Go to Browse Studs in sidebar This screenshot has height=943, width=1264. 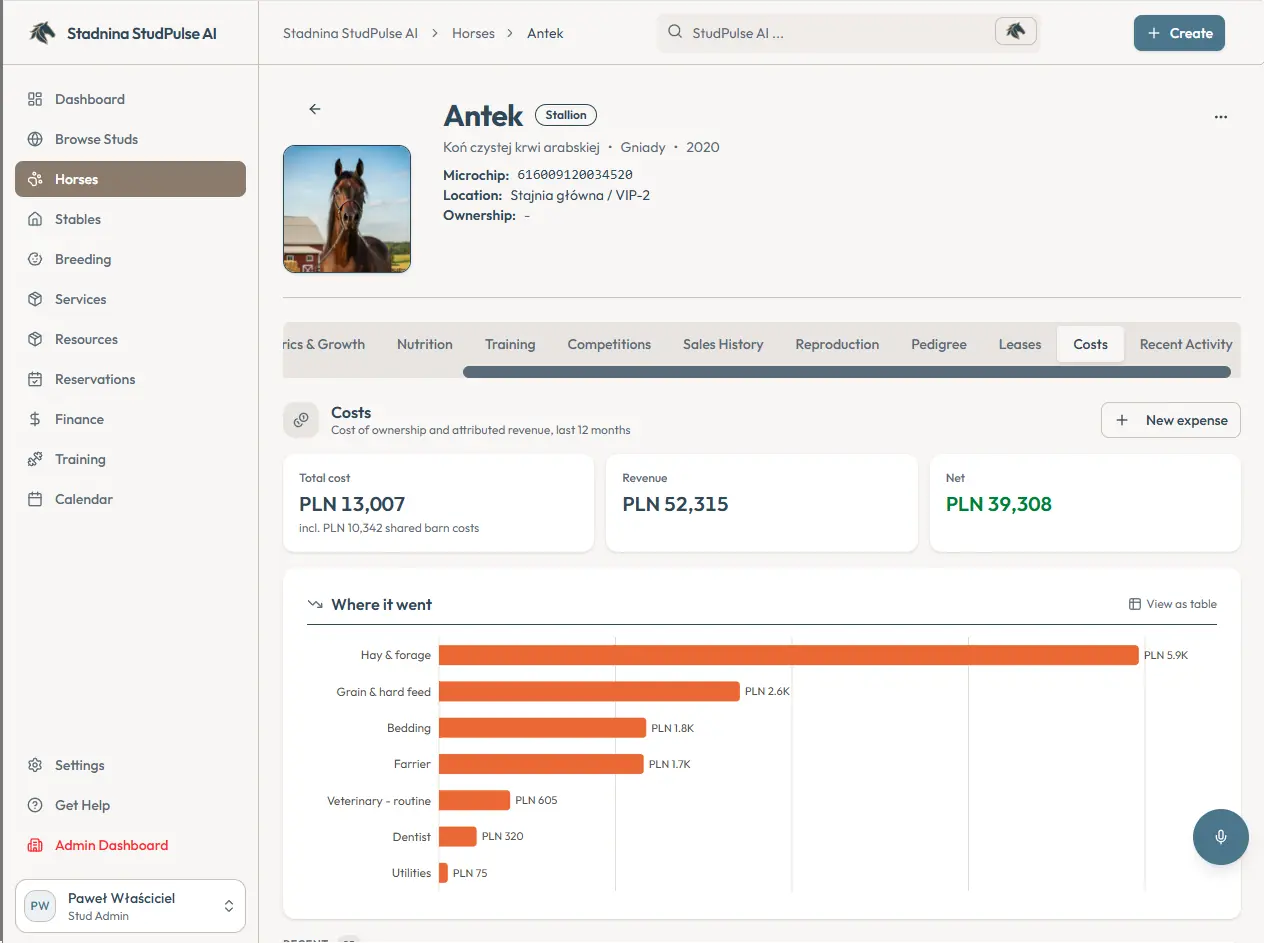click(x=130, y=139)
